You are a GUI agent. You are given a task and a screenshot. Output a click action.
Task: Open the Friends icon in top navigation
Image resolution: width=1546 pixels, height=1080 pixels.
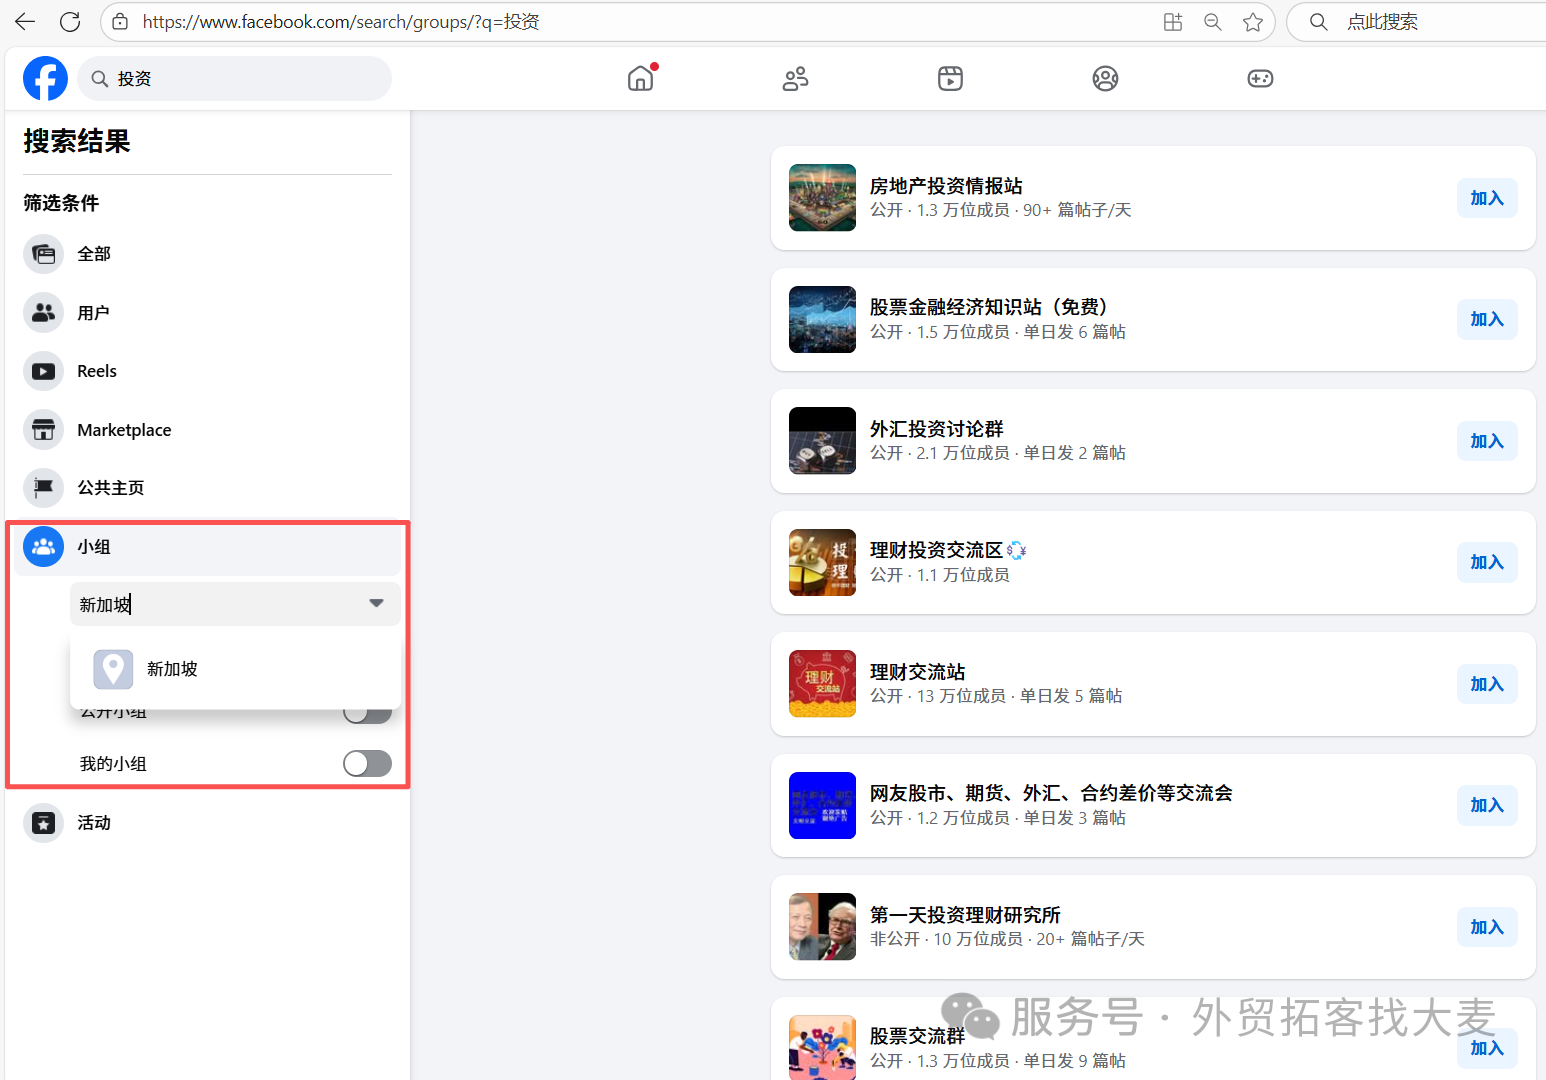click(x=796, y=78)
